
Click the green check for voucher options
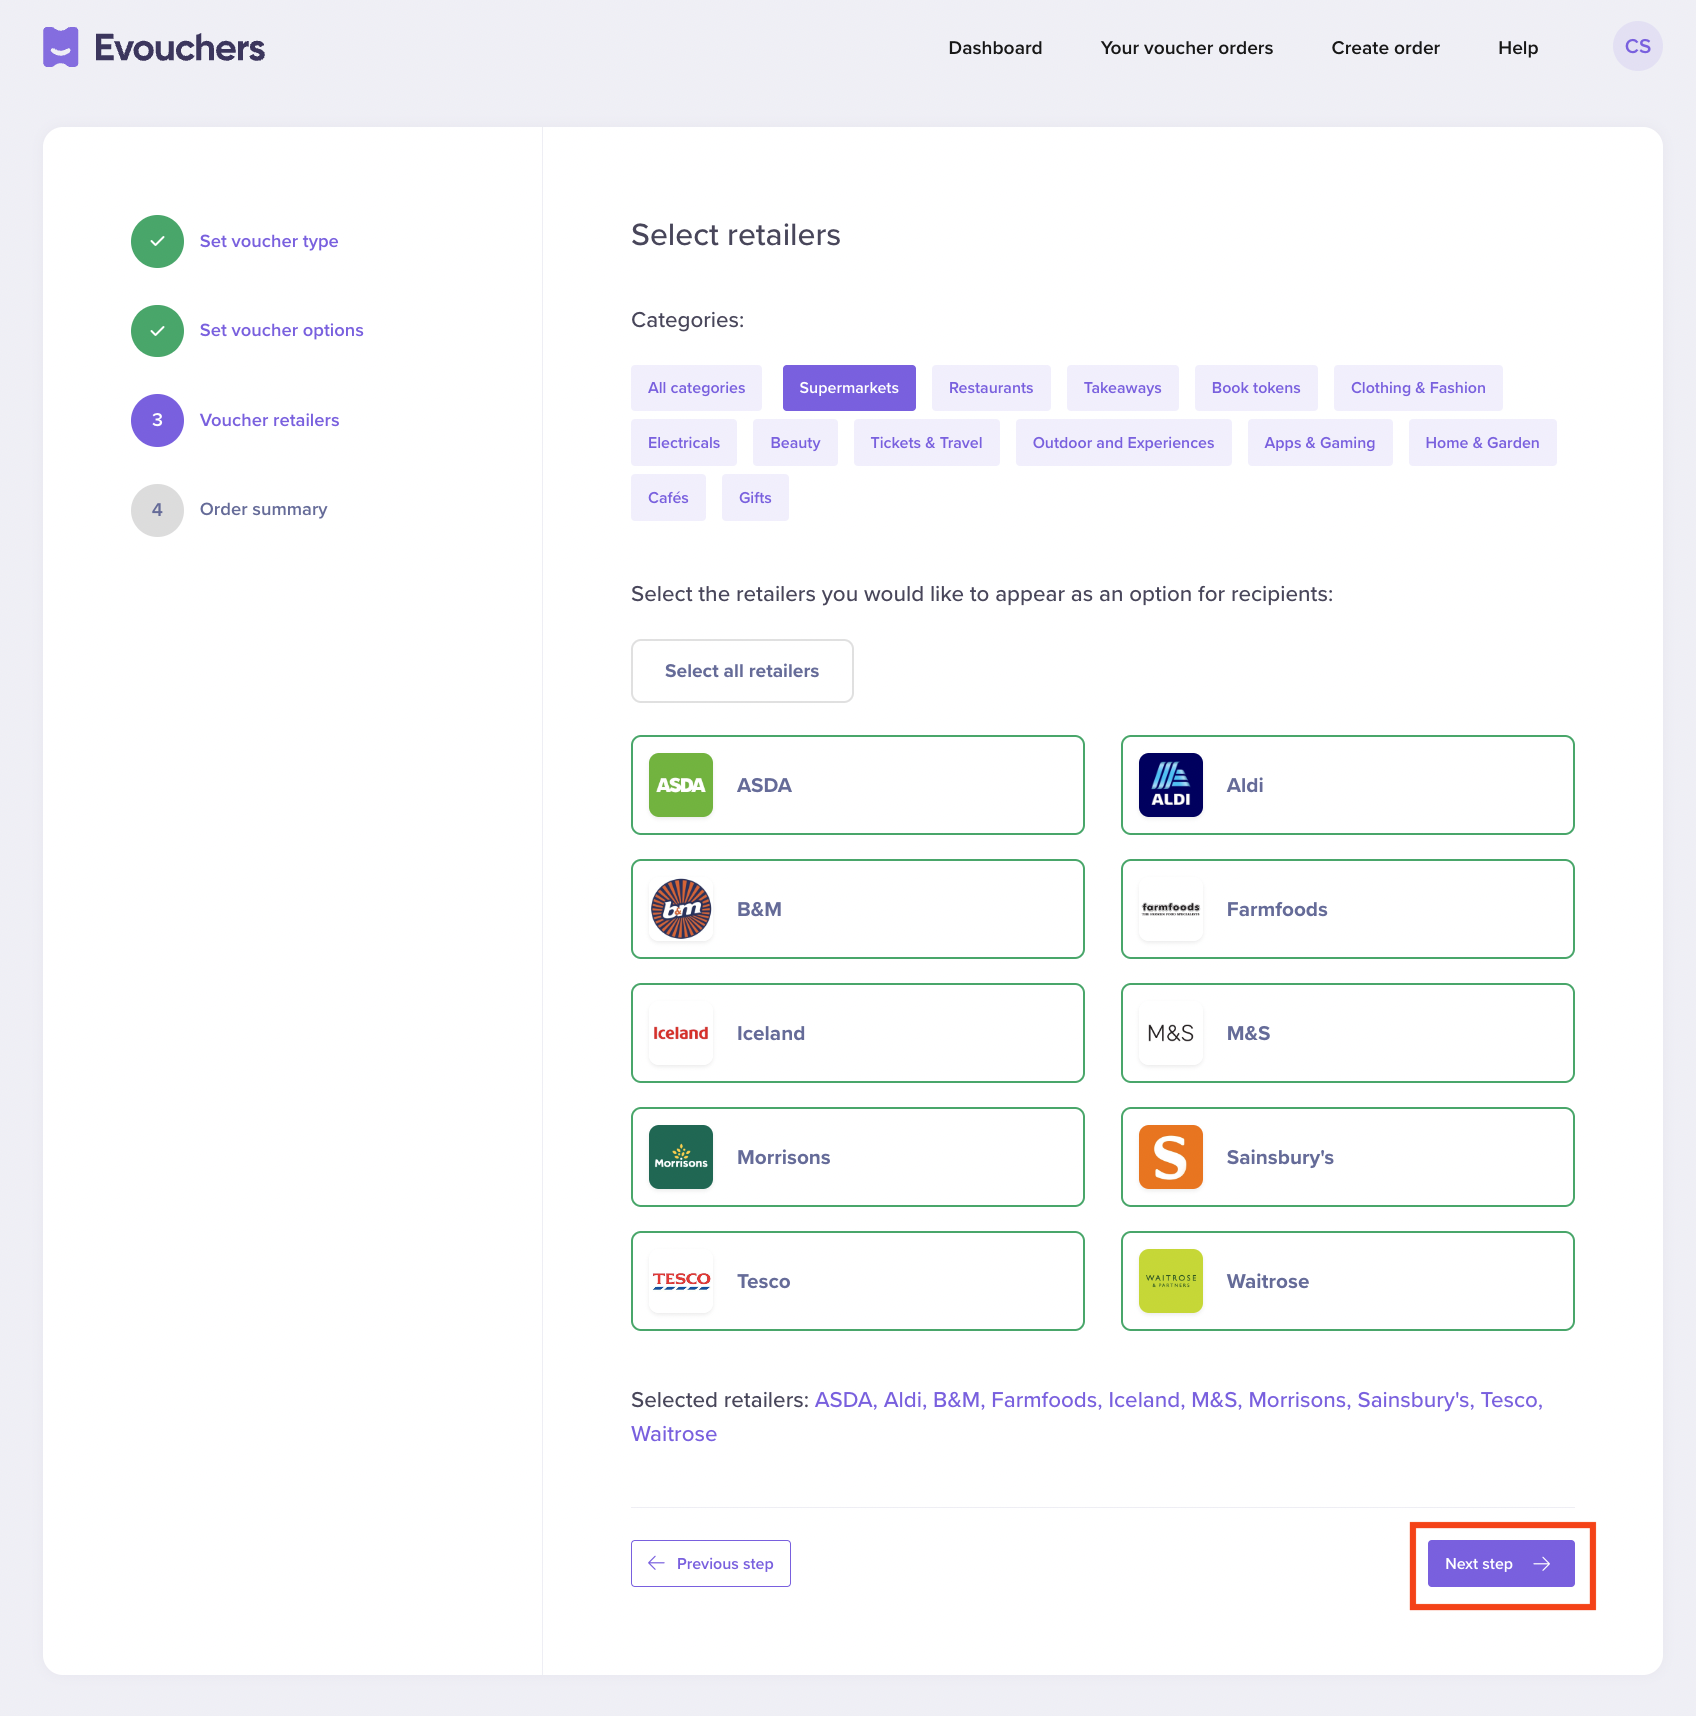pyautogui.click(x=157, y=331)
